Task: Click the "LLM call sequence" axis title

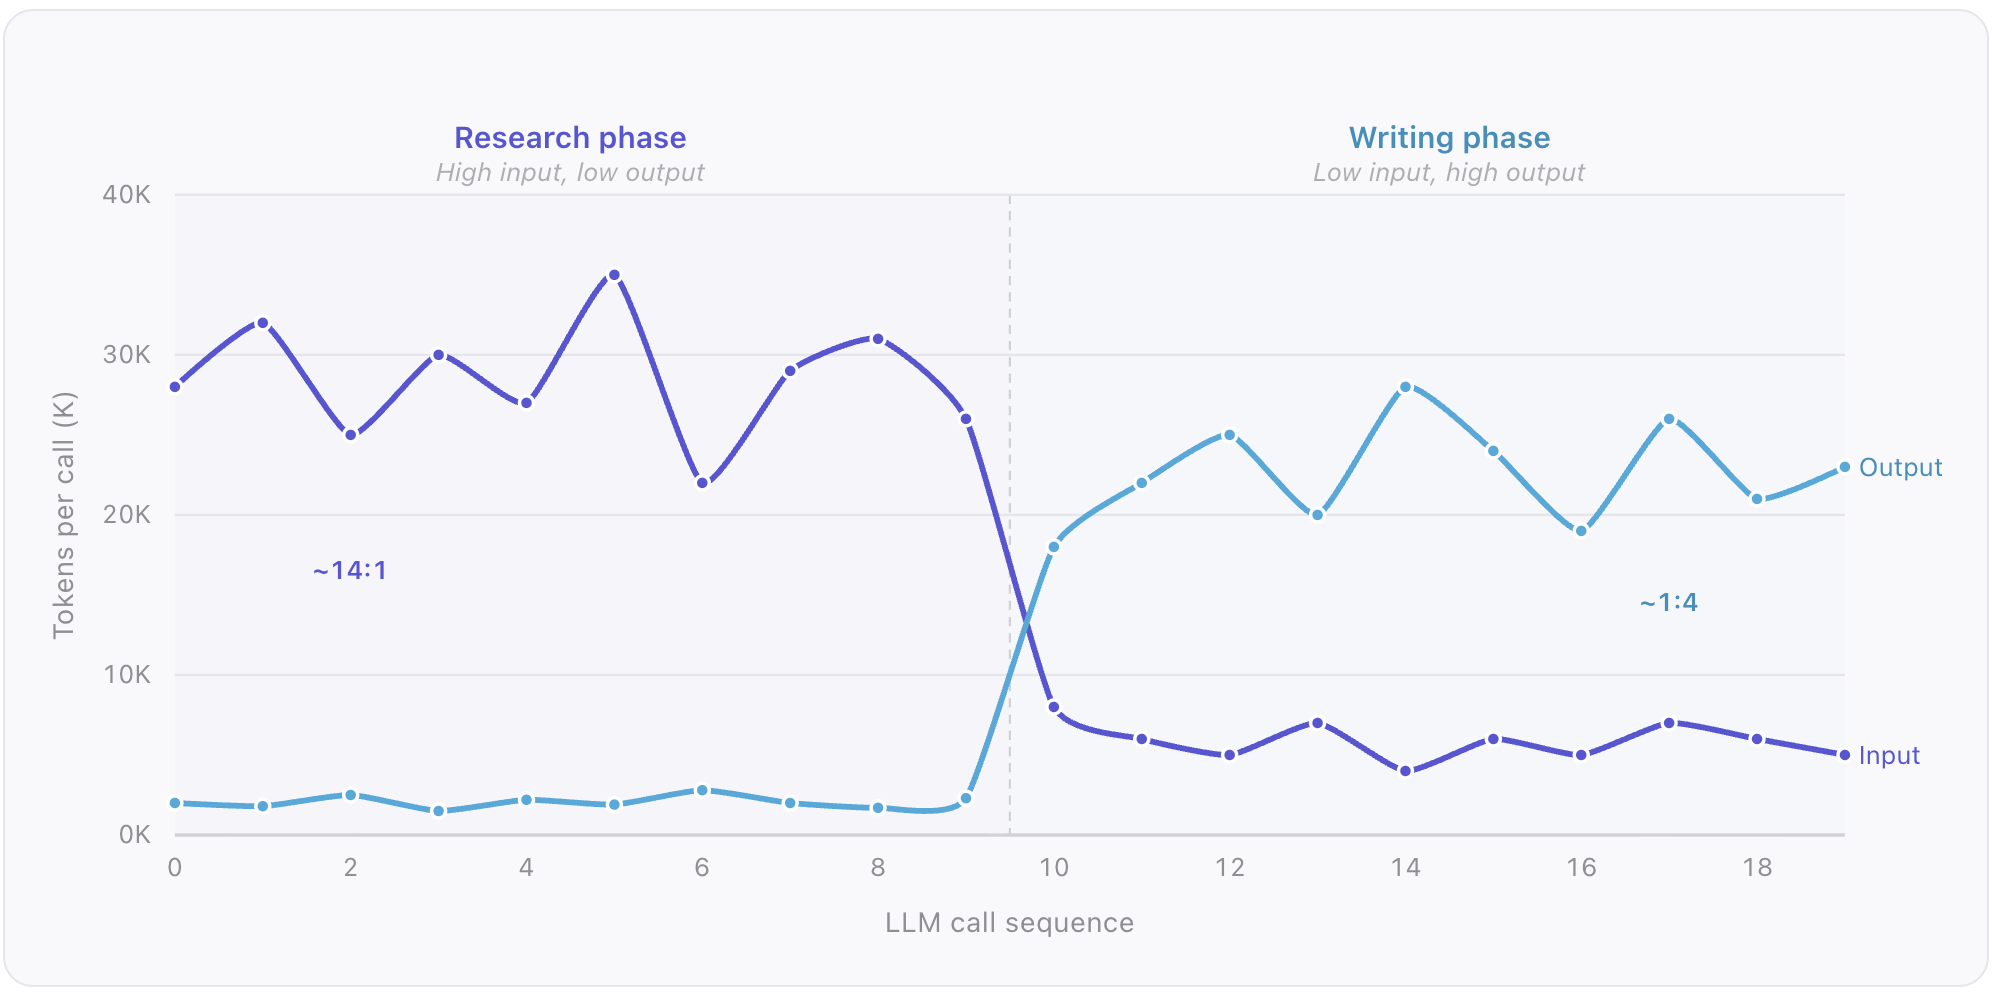Action: (x=1009, y=922)
